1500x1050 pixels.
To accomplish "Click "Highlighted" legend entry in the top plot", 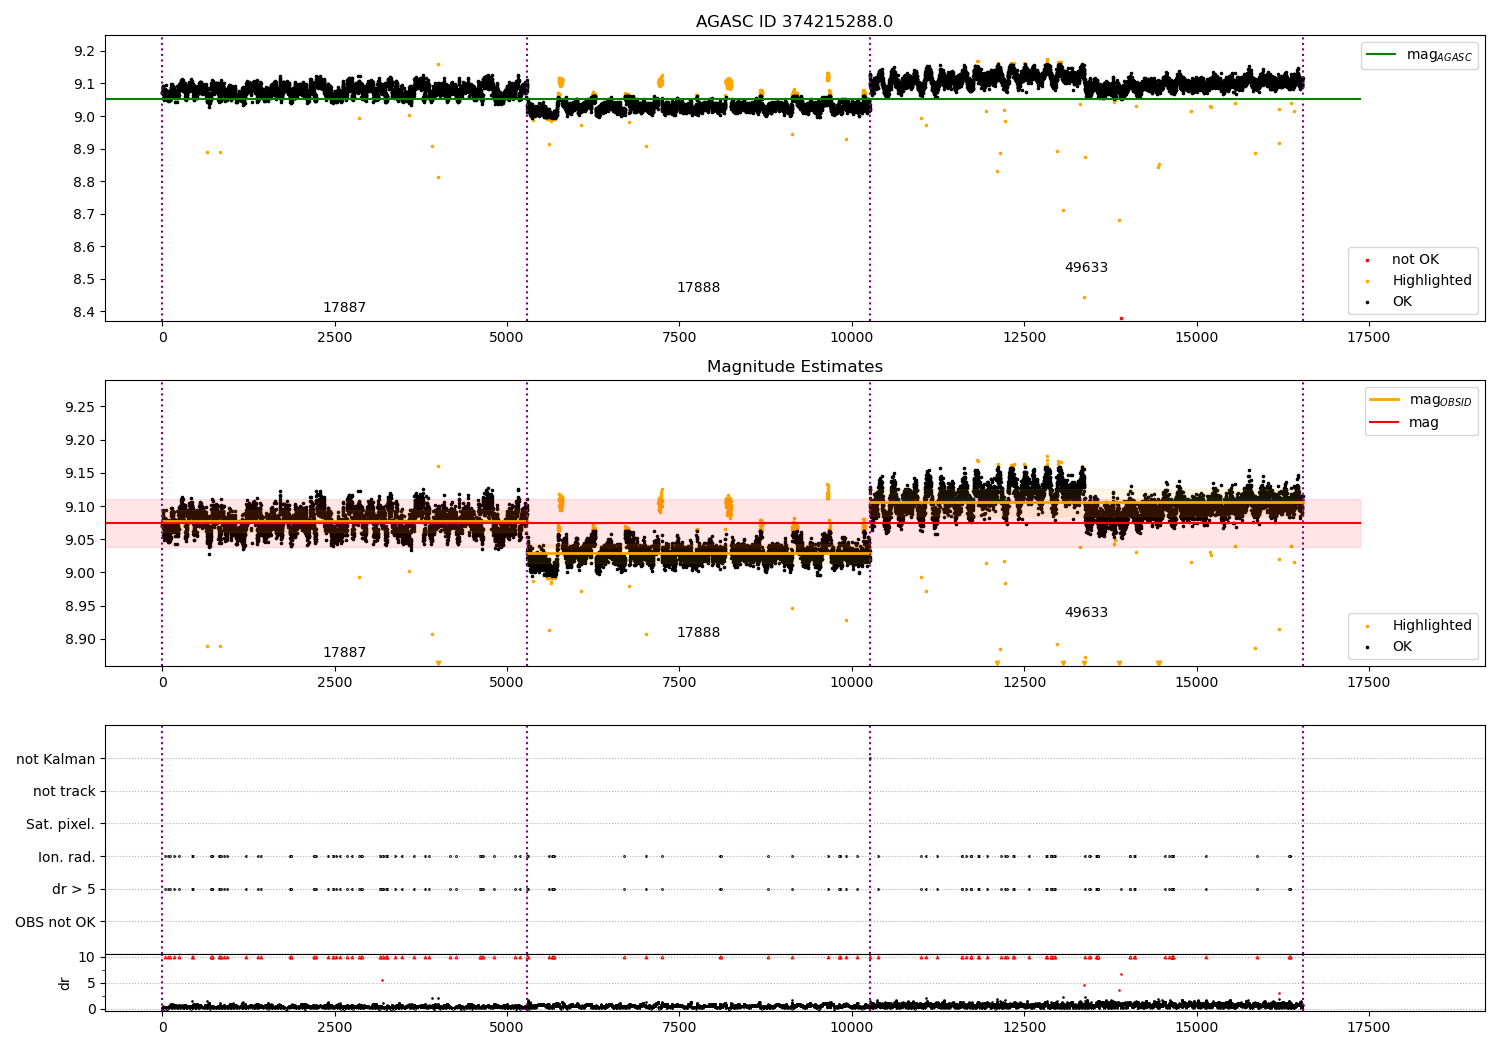I will tap(1432, 281).
